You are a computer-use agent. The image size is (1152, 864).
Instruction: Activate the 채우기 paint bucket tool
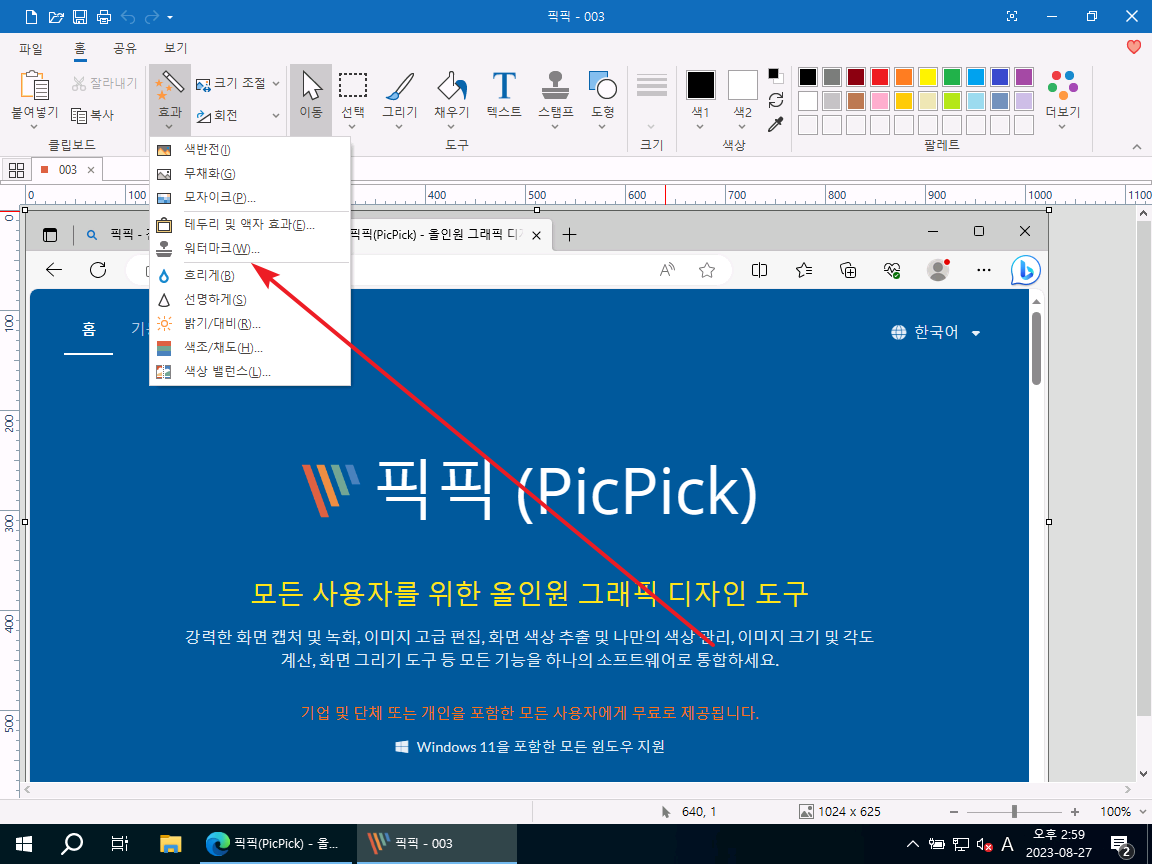451,98
